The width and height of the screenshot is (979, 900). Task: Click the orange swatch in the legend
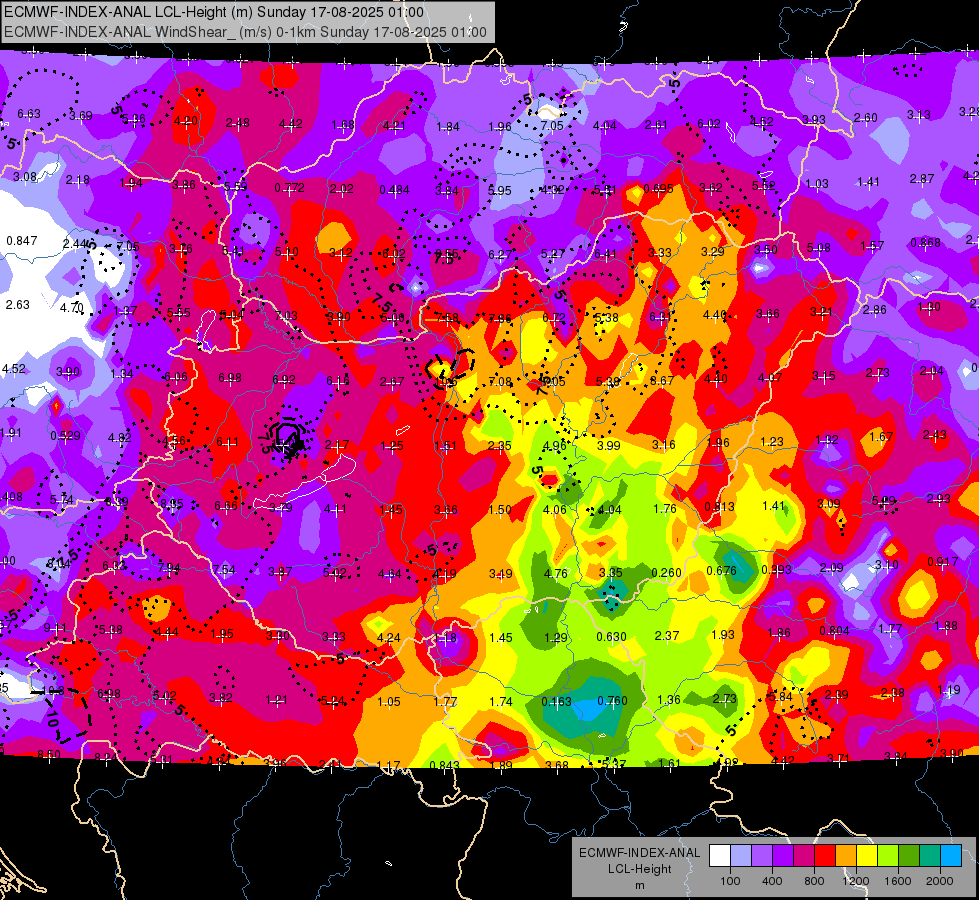point(846,856)
